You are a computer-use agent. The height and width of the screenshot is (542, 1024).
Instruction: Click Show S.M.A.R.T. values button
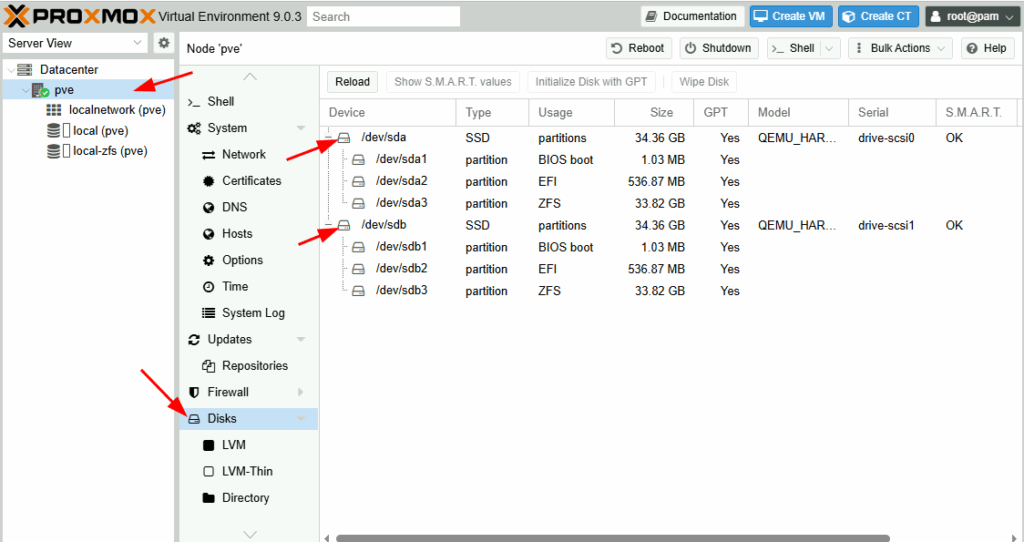point(453,82)
